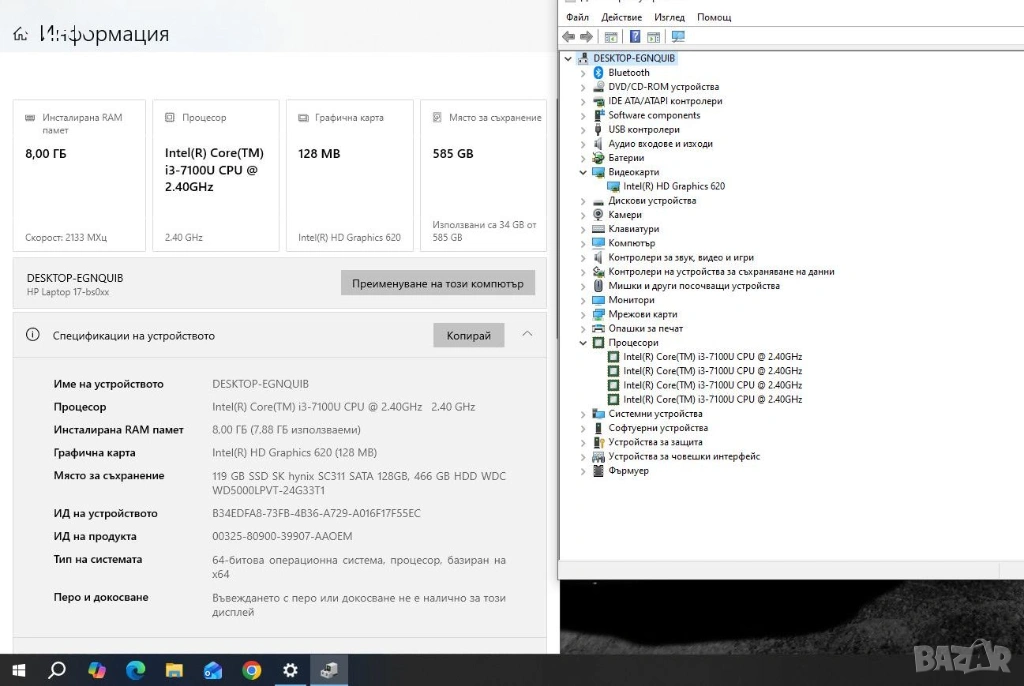Click the show/hide console tree toolbar icon
Screen dimensions: 1024x686
pyautogui.click(x=611, y=37)
